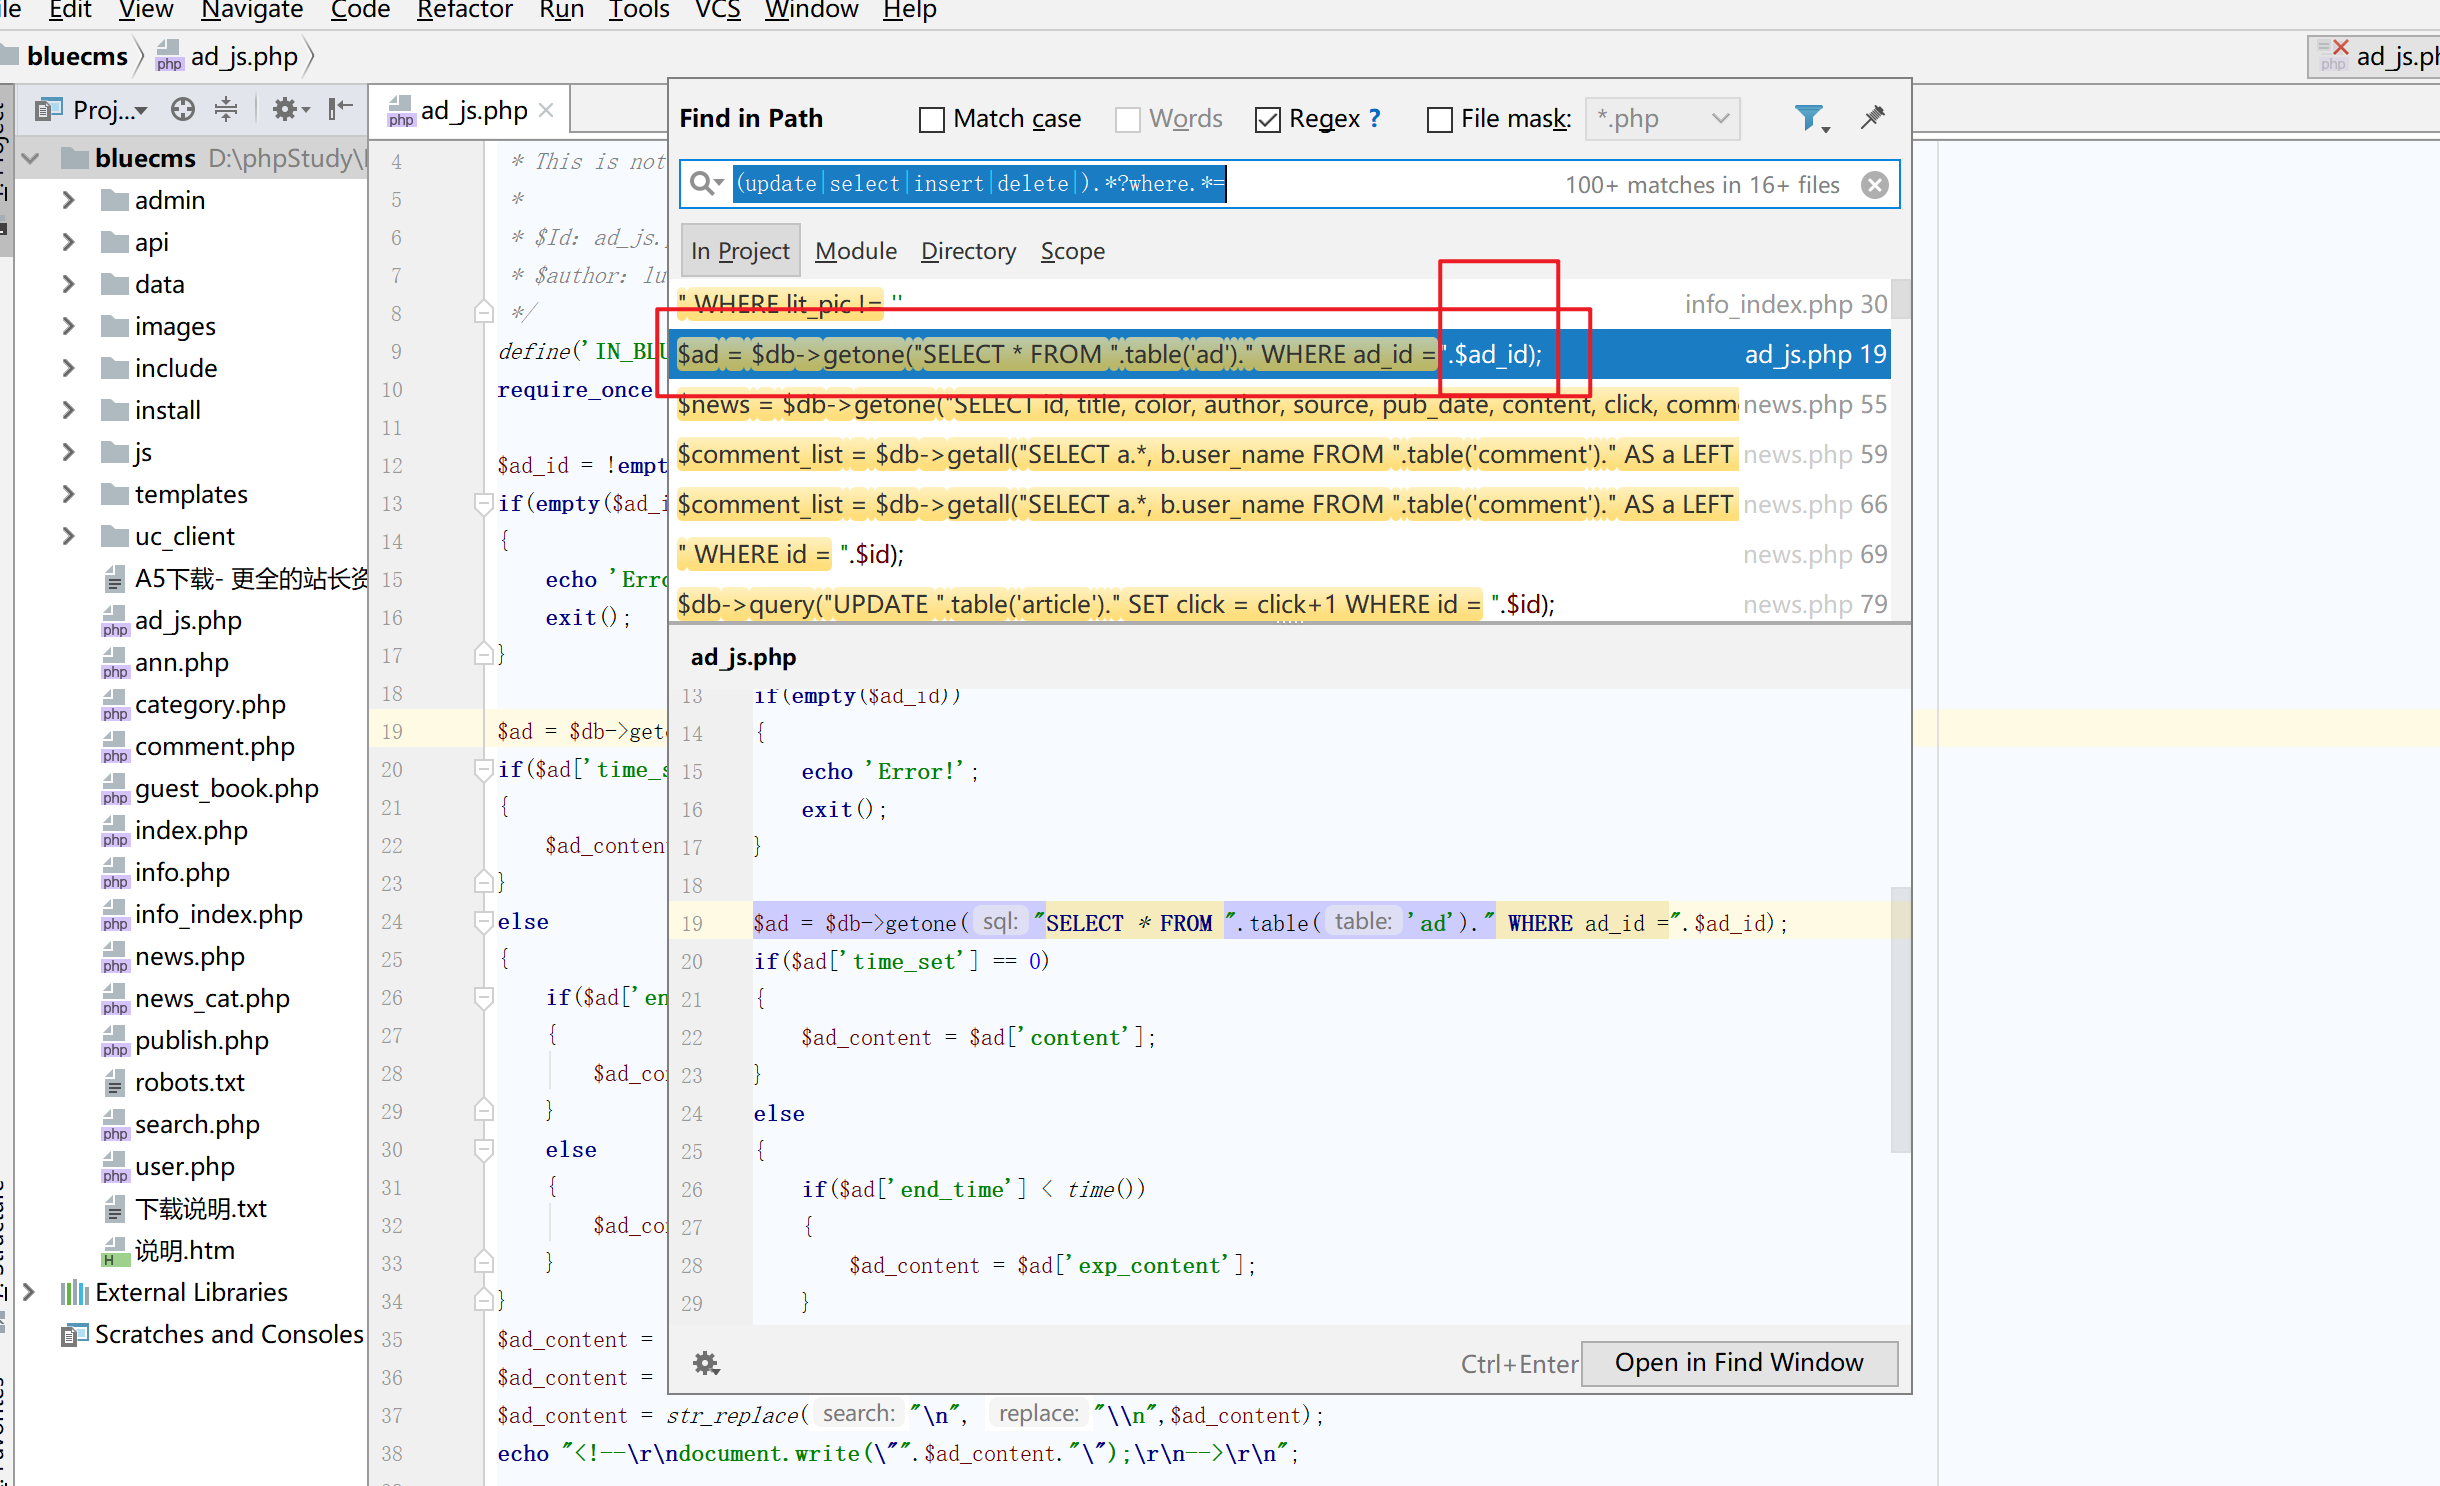Toggle fold marker at line 24
The image size is (2440, 1486).
point(483,921)
